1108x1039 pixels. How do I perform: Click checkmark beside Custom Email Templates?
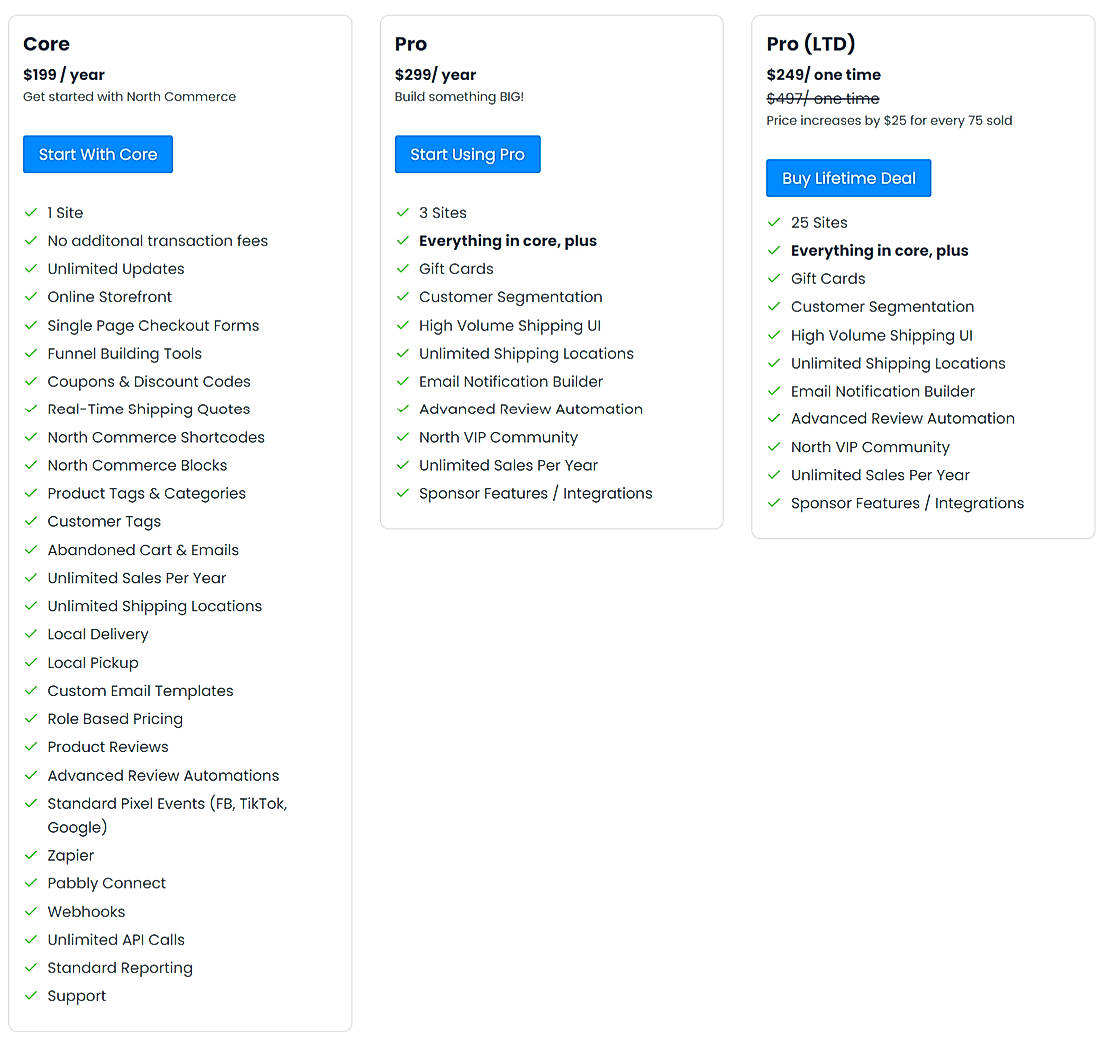tap(31, 691)
